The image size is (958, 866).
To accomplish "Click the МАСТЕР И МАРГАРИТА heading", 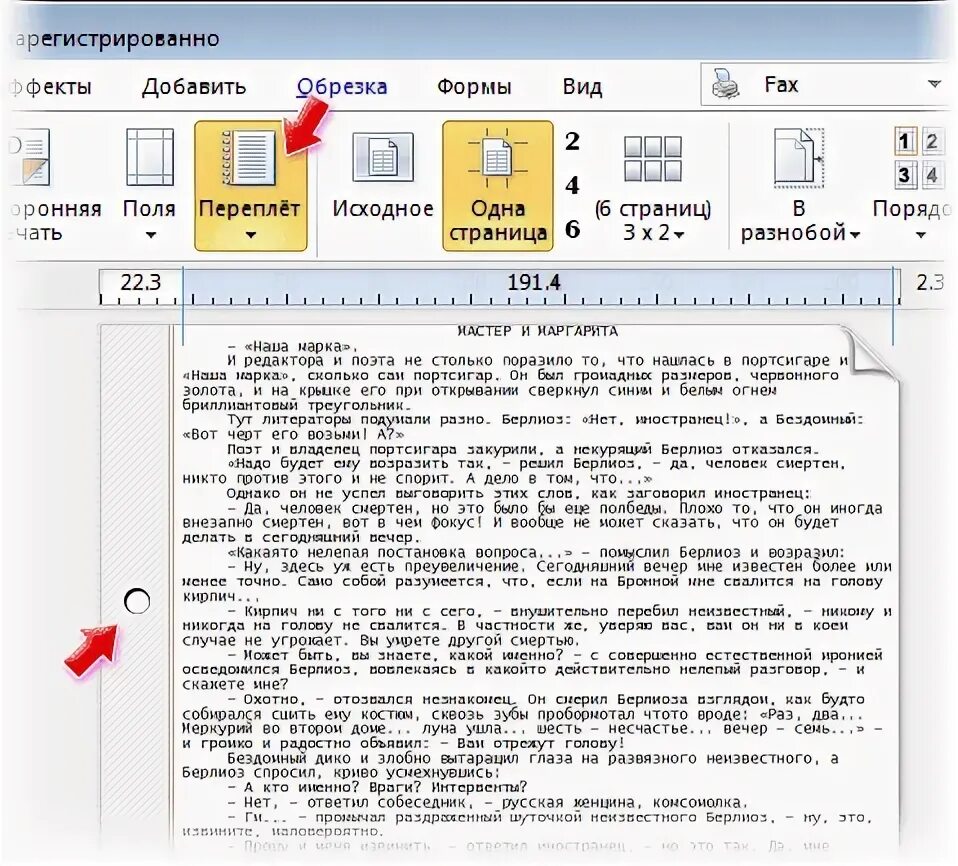I will [538, 331].
